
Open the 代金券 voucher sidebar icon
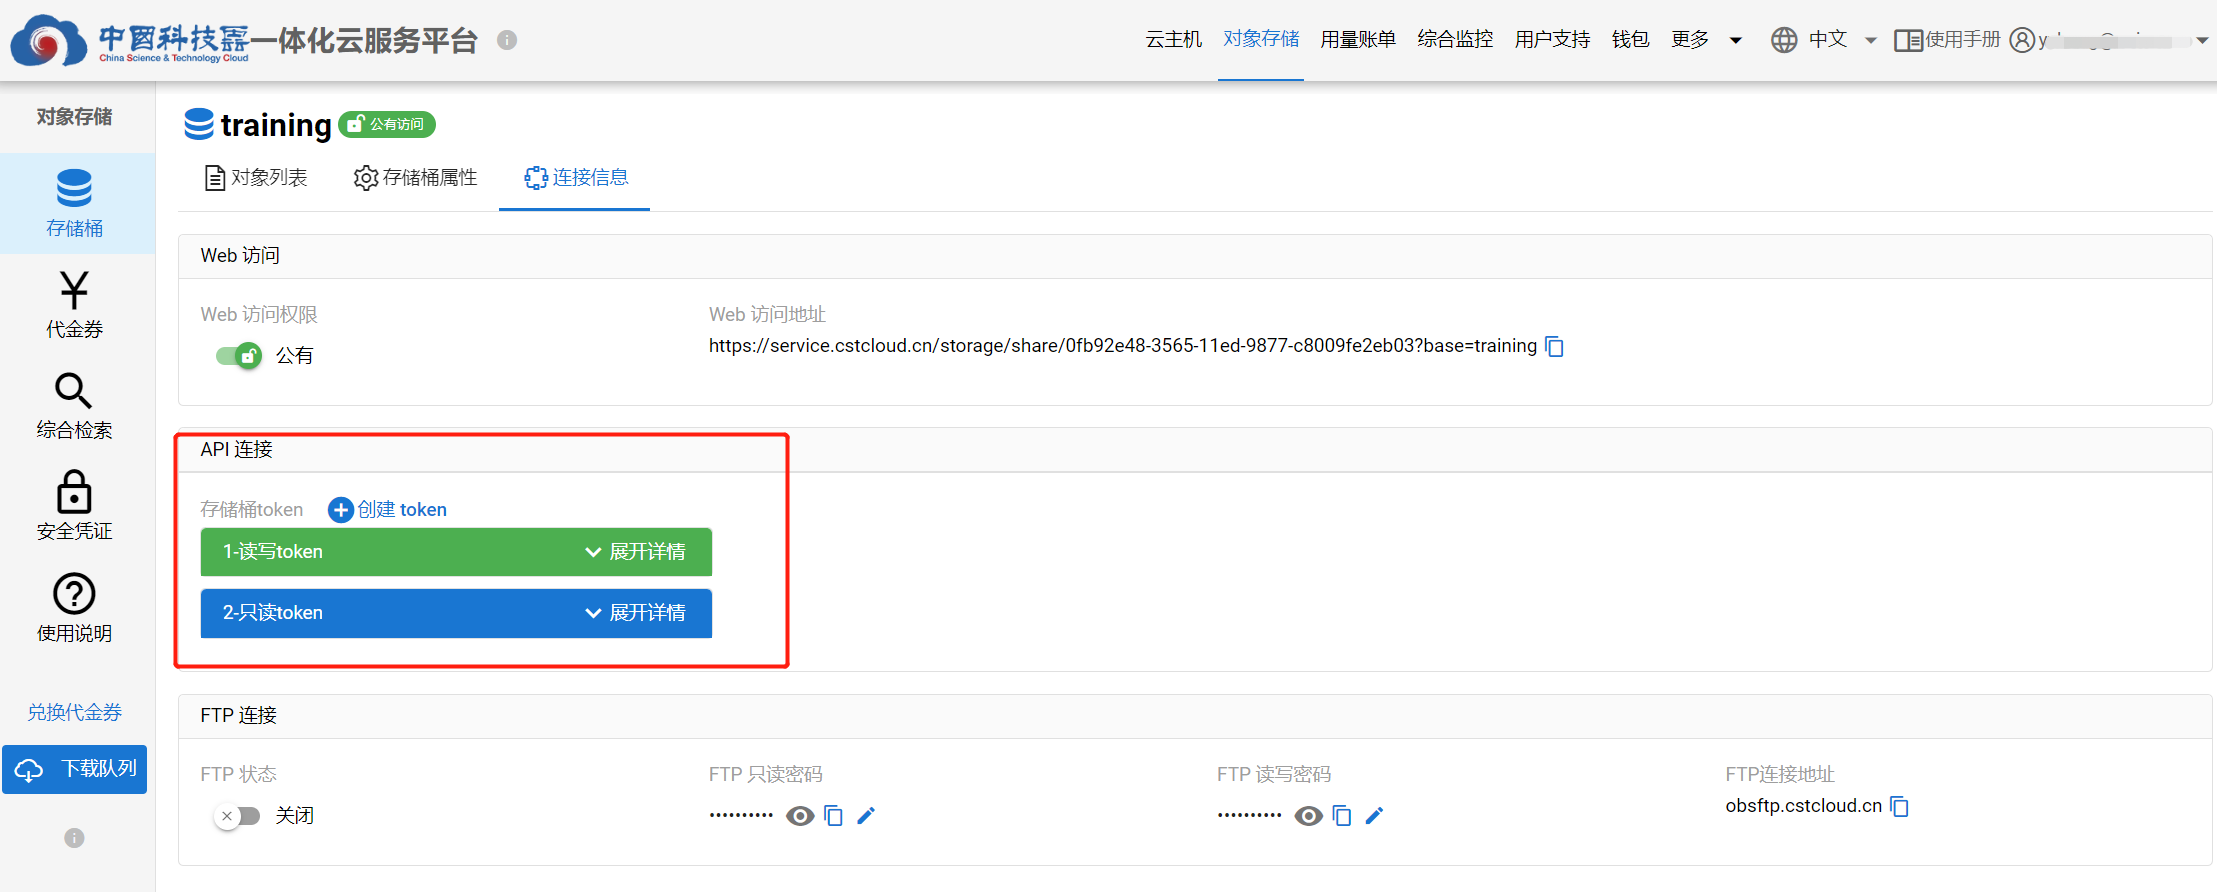pyautogui.click(x=74, y=290)
